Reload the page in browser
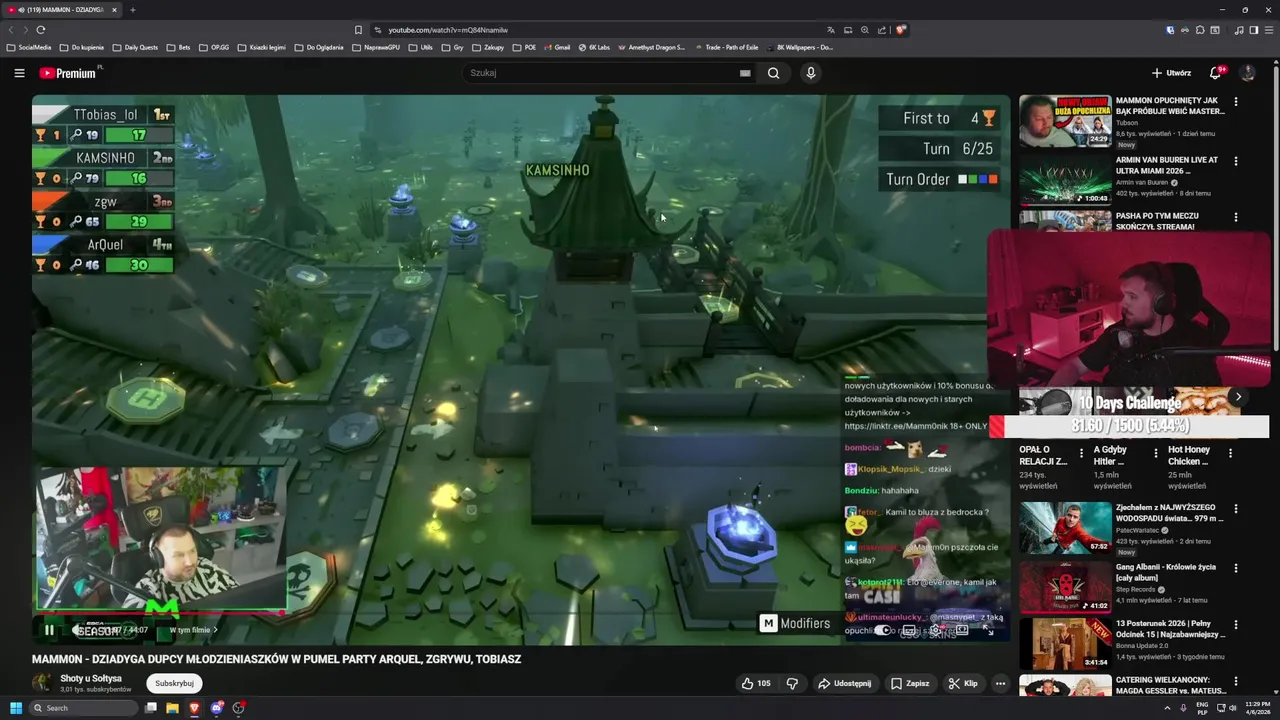1280x720 pixels. [x=41, y=30]
